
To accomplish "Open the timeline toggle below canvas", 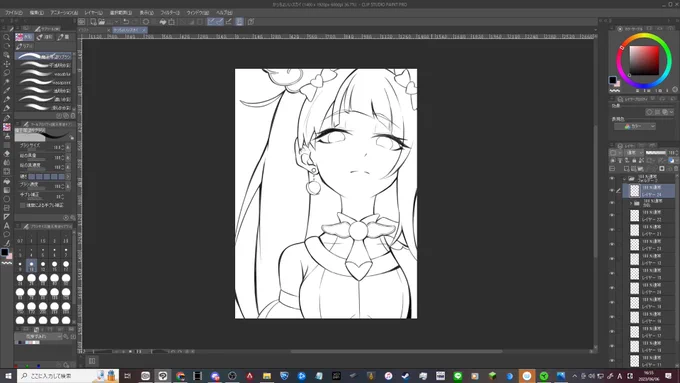I will [92, 361].
